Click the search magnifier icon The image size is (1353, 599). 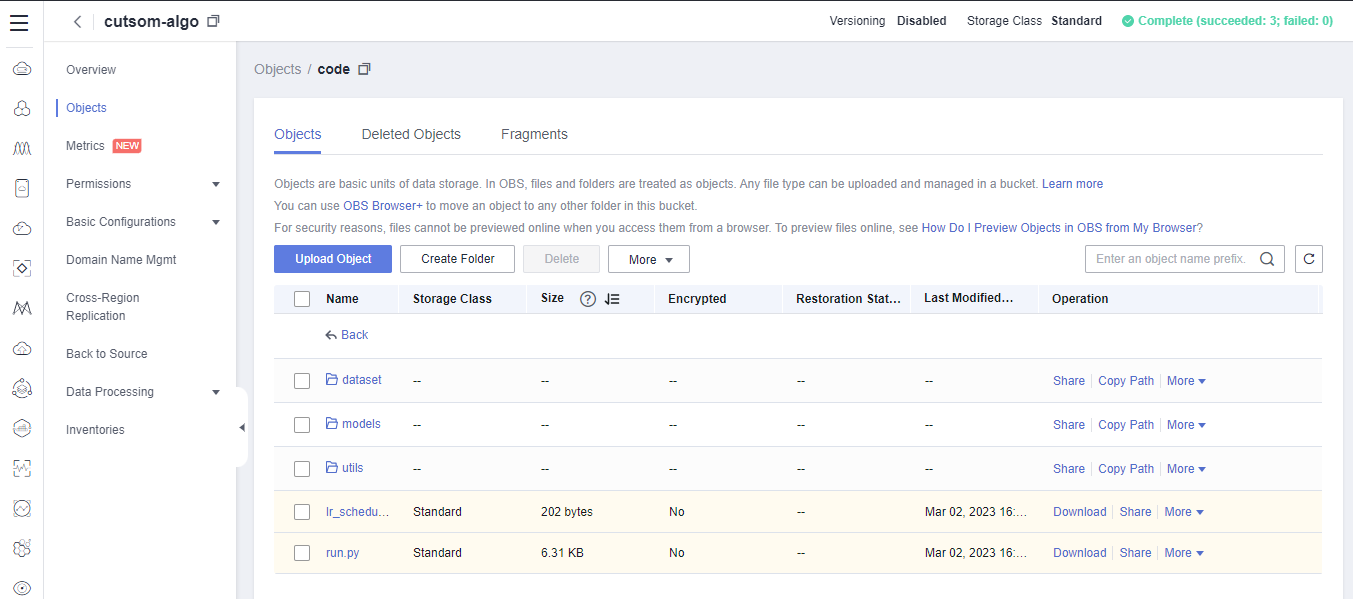point(1267,259)
